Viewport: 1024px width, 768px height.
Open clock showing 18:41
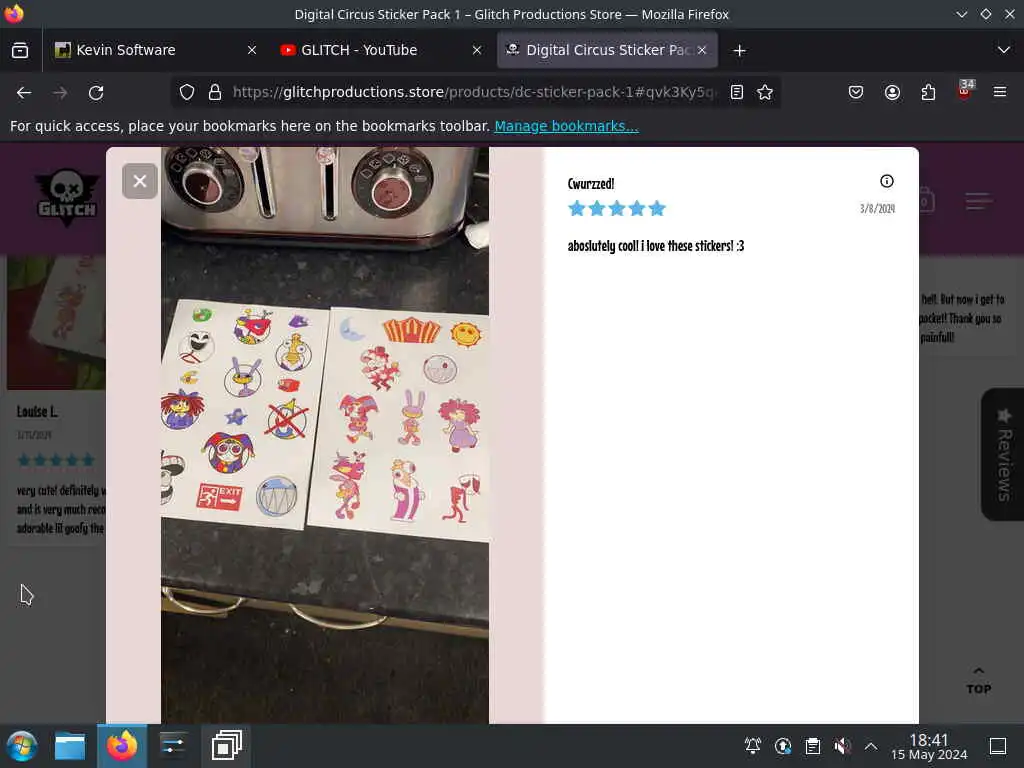(929, 746)
